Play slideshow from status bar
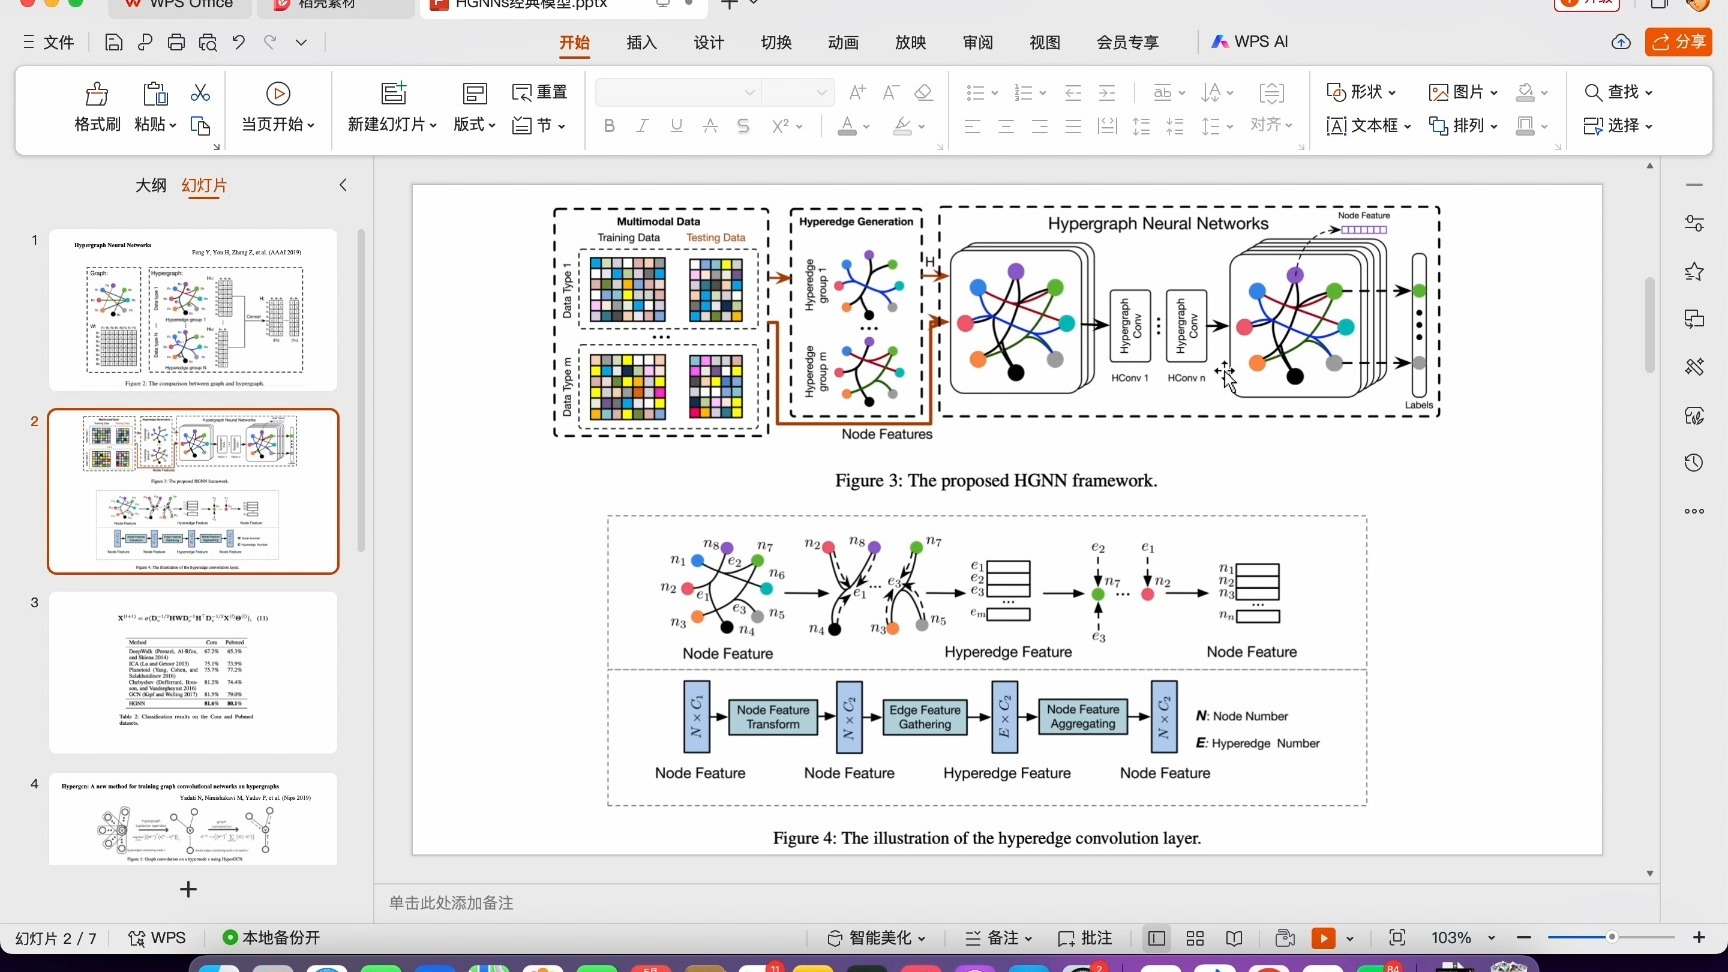1728x972 pixels. tap(1323, 938)
